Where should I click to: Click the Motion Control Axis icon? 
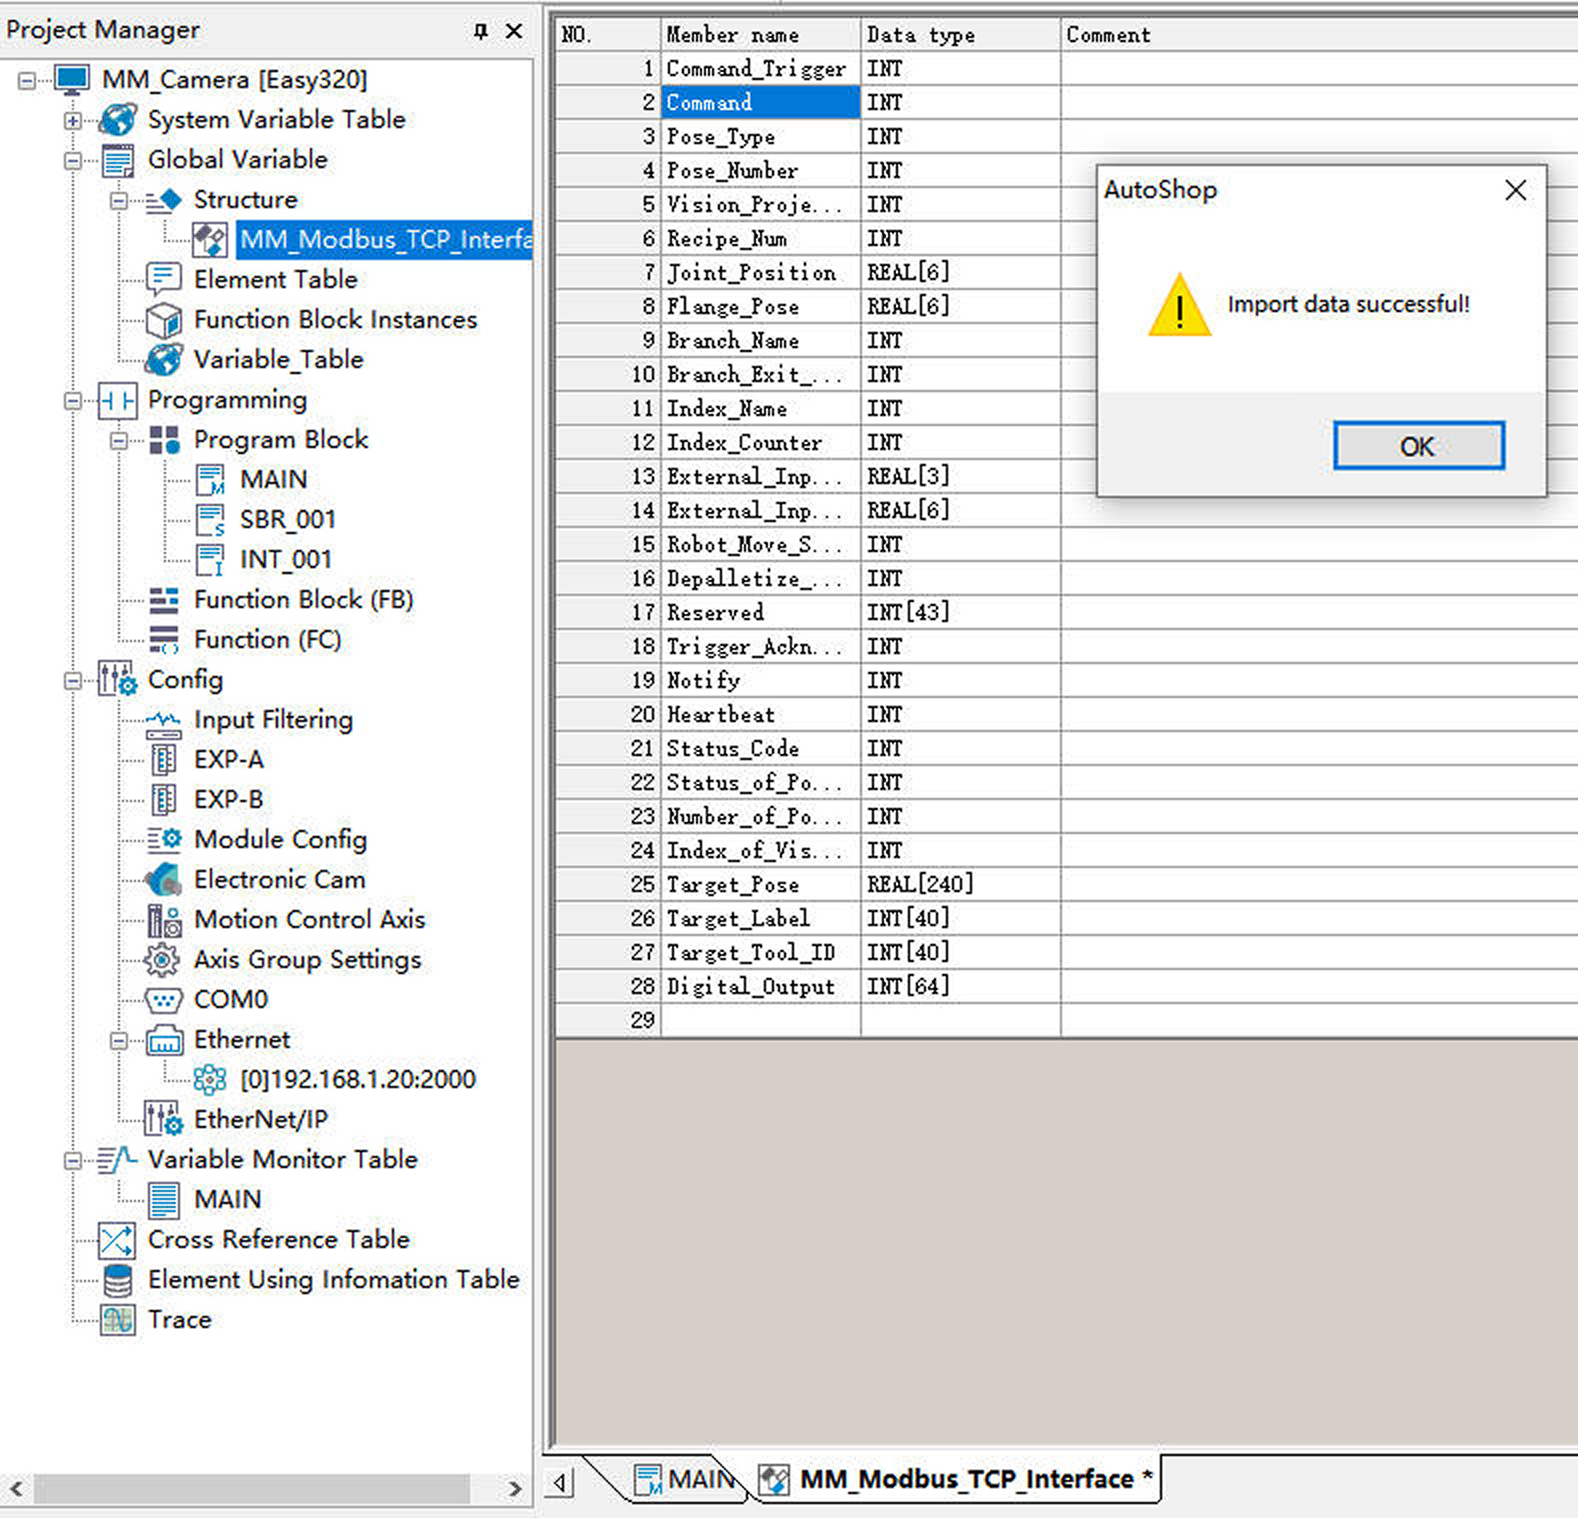coord(164,920)
